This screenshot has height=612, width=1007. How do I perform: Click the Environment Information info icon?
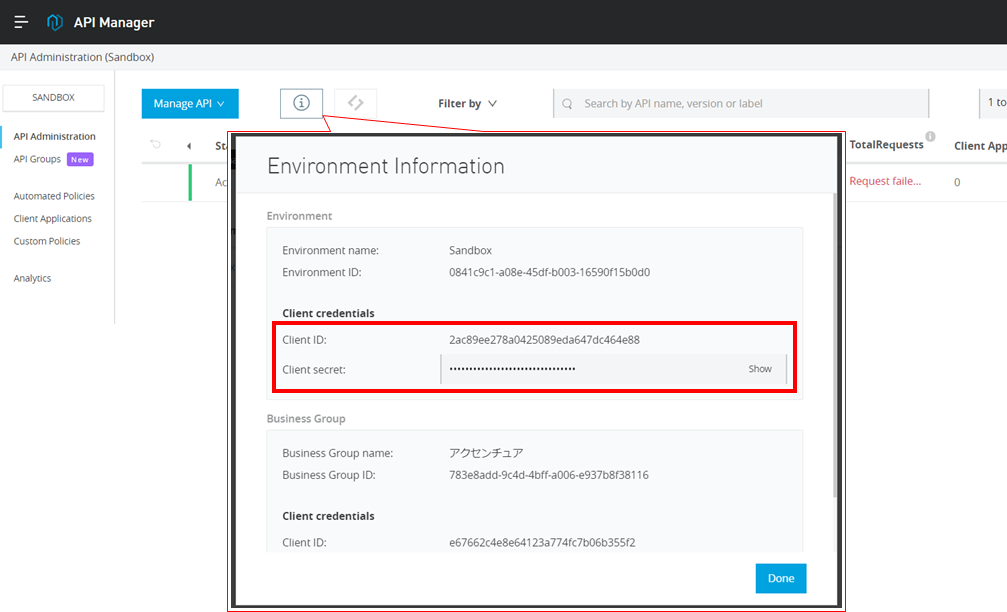[x=301, y=103]
